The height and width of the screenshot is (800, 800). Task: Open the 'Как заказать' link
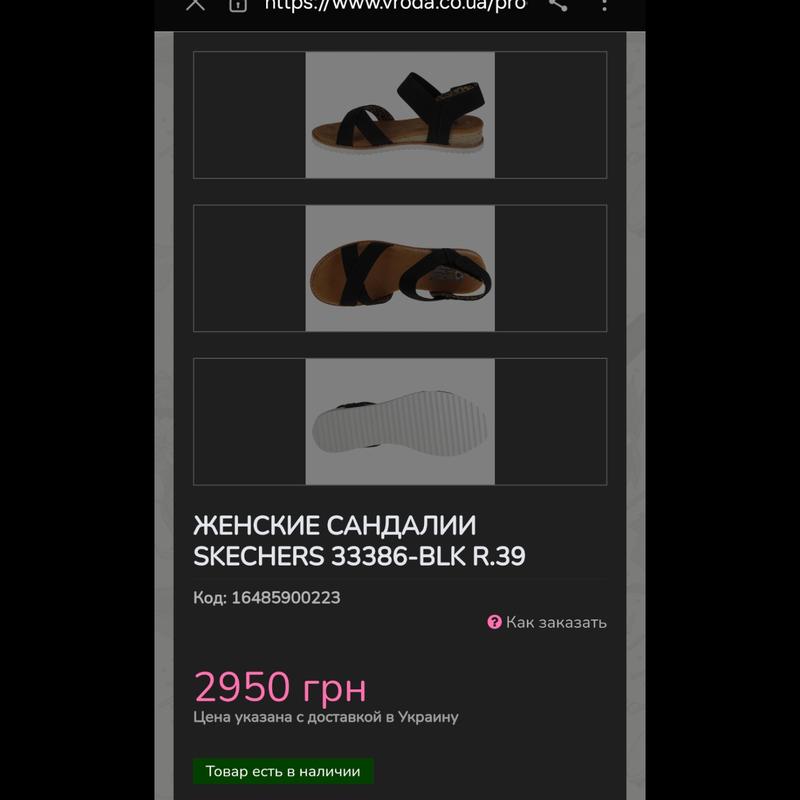[556, 622]
